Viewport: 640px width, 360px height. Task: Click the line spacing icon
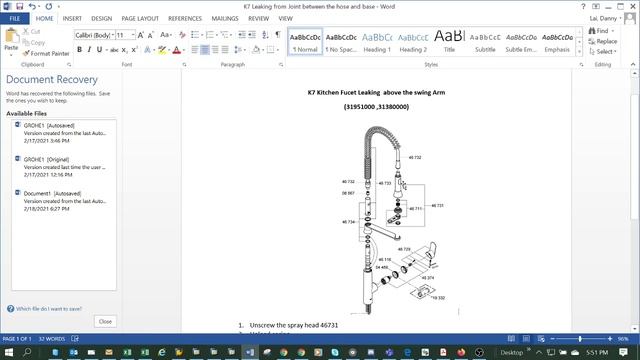tap(238, 50)
